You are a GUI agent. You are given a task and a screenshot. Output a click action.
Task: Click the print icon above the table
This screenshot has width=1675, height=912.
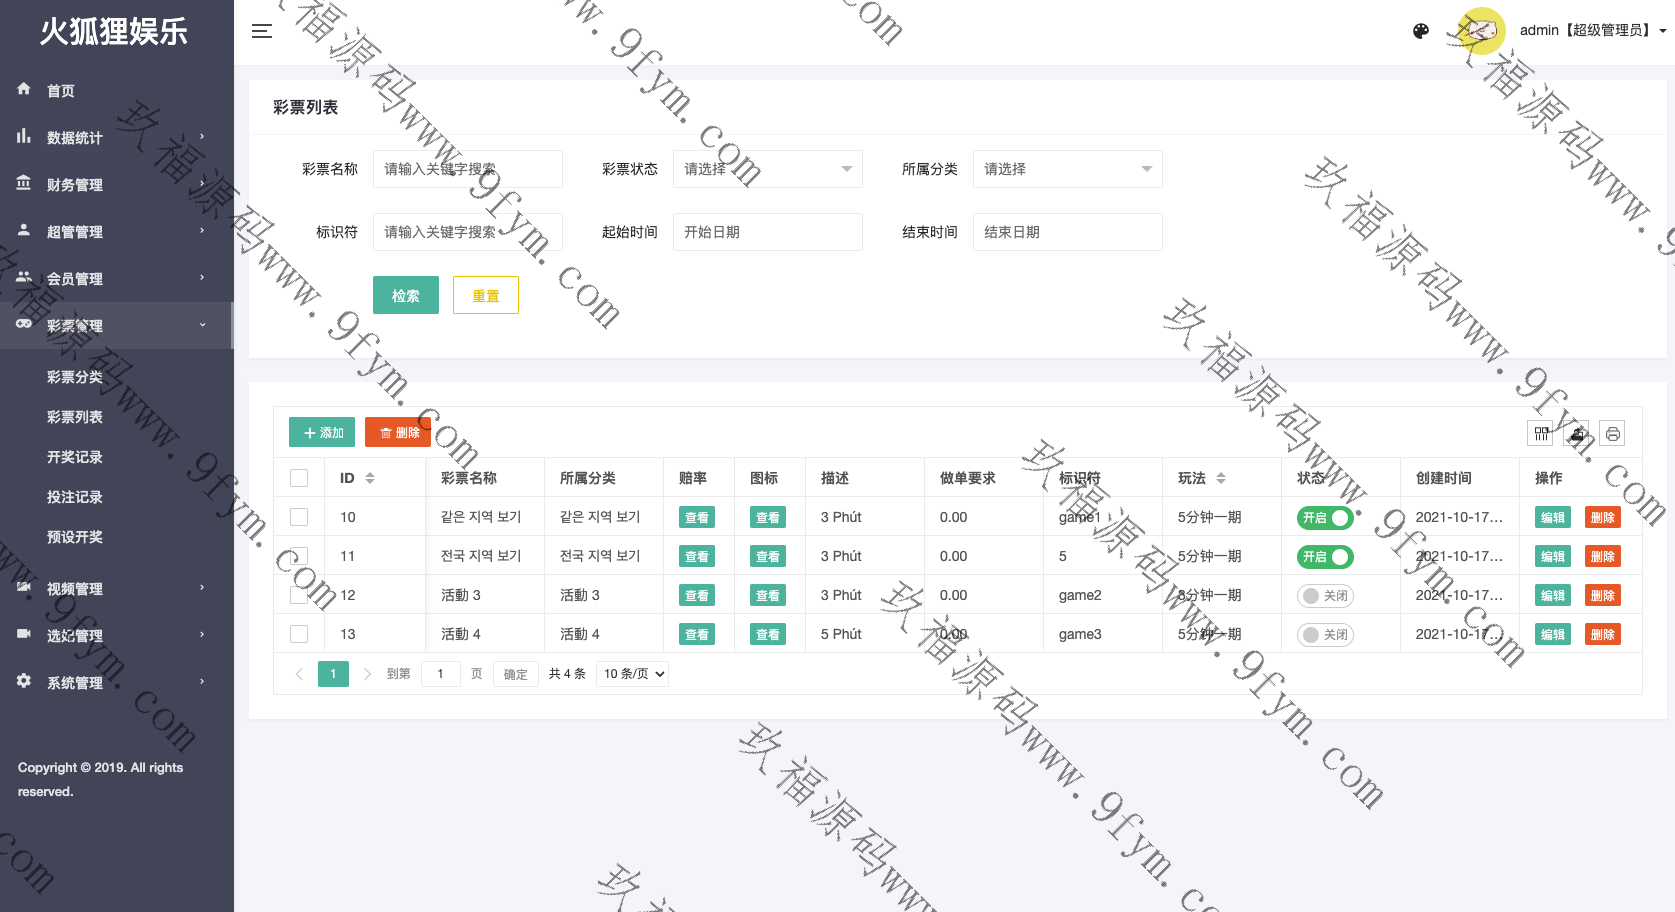point(1612,433)
